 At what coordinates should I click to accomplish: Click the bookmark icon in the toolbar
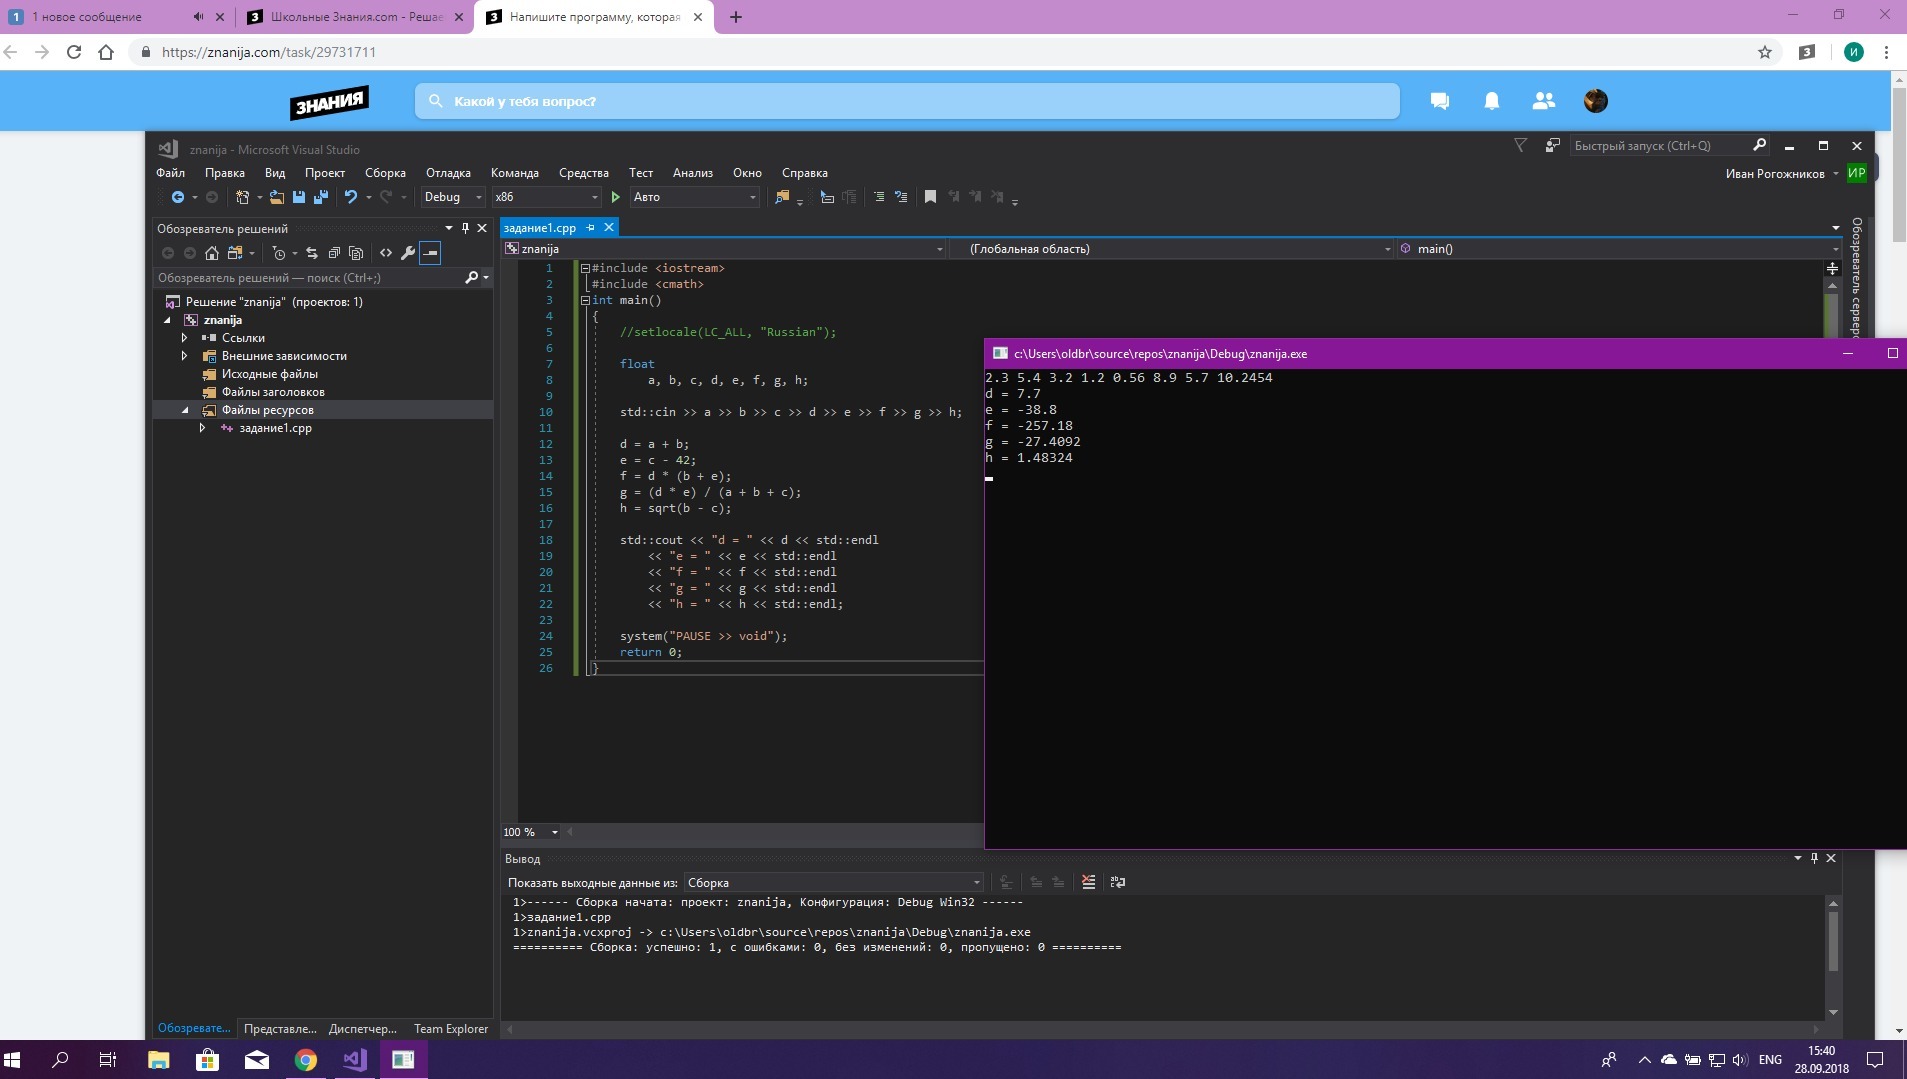[x=930, y=197]
